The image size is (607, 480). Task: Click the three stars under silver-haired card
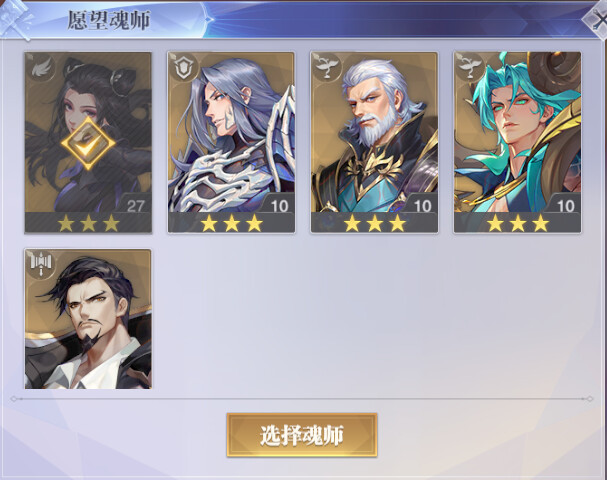click(x=231, y=223)
